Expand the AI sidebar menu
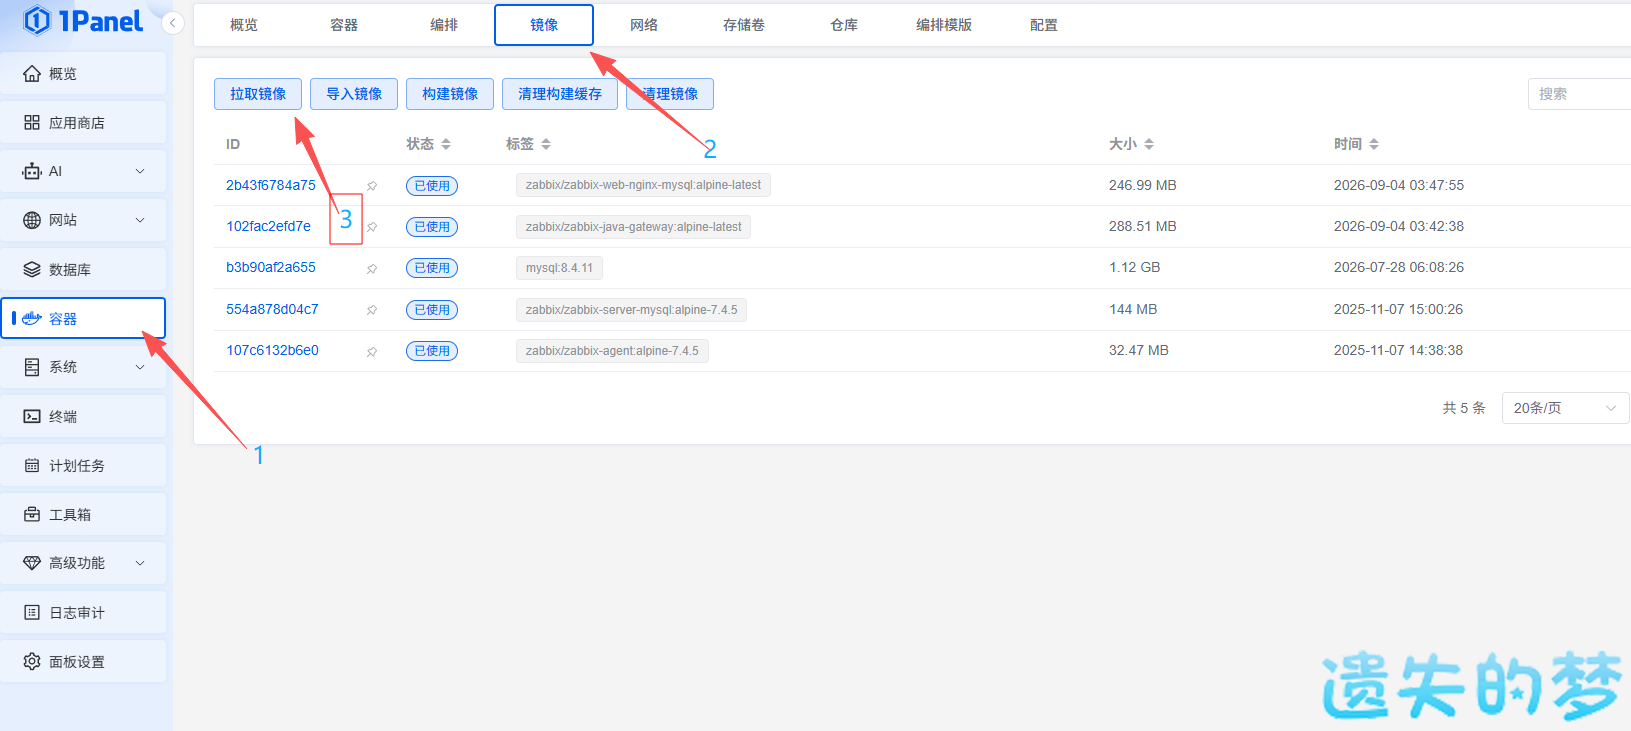This screenshot has width=1631, height=731. point(83,172)
